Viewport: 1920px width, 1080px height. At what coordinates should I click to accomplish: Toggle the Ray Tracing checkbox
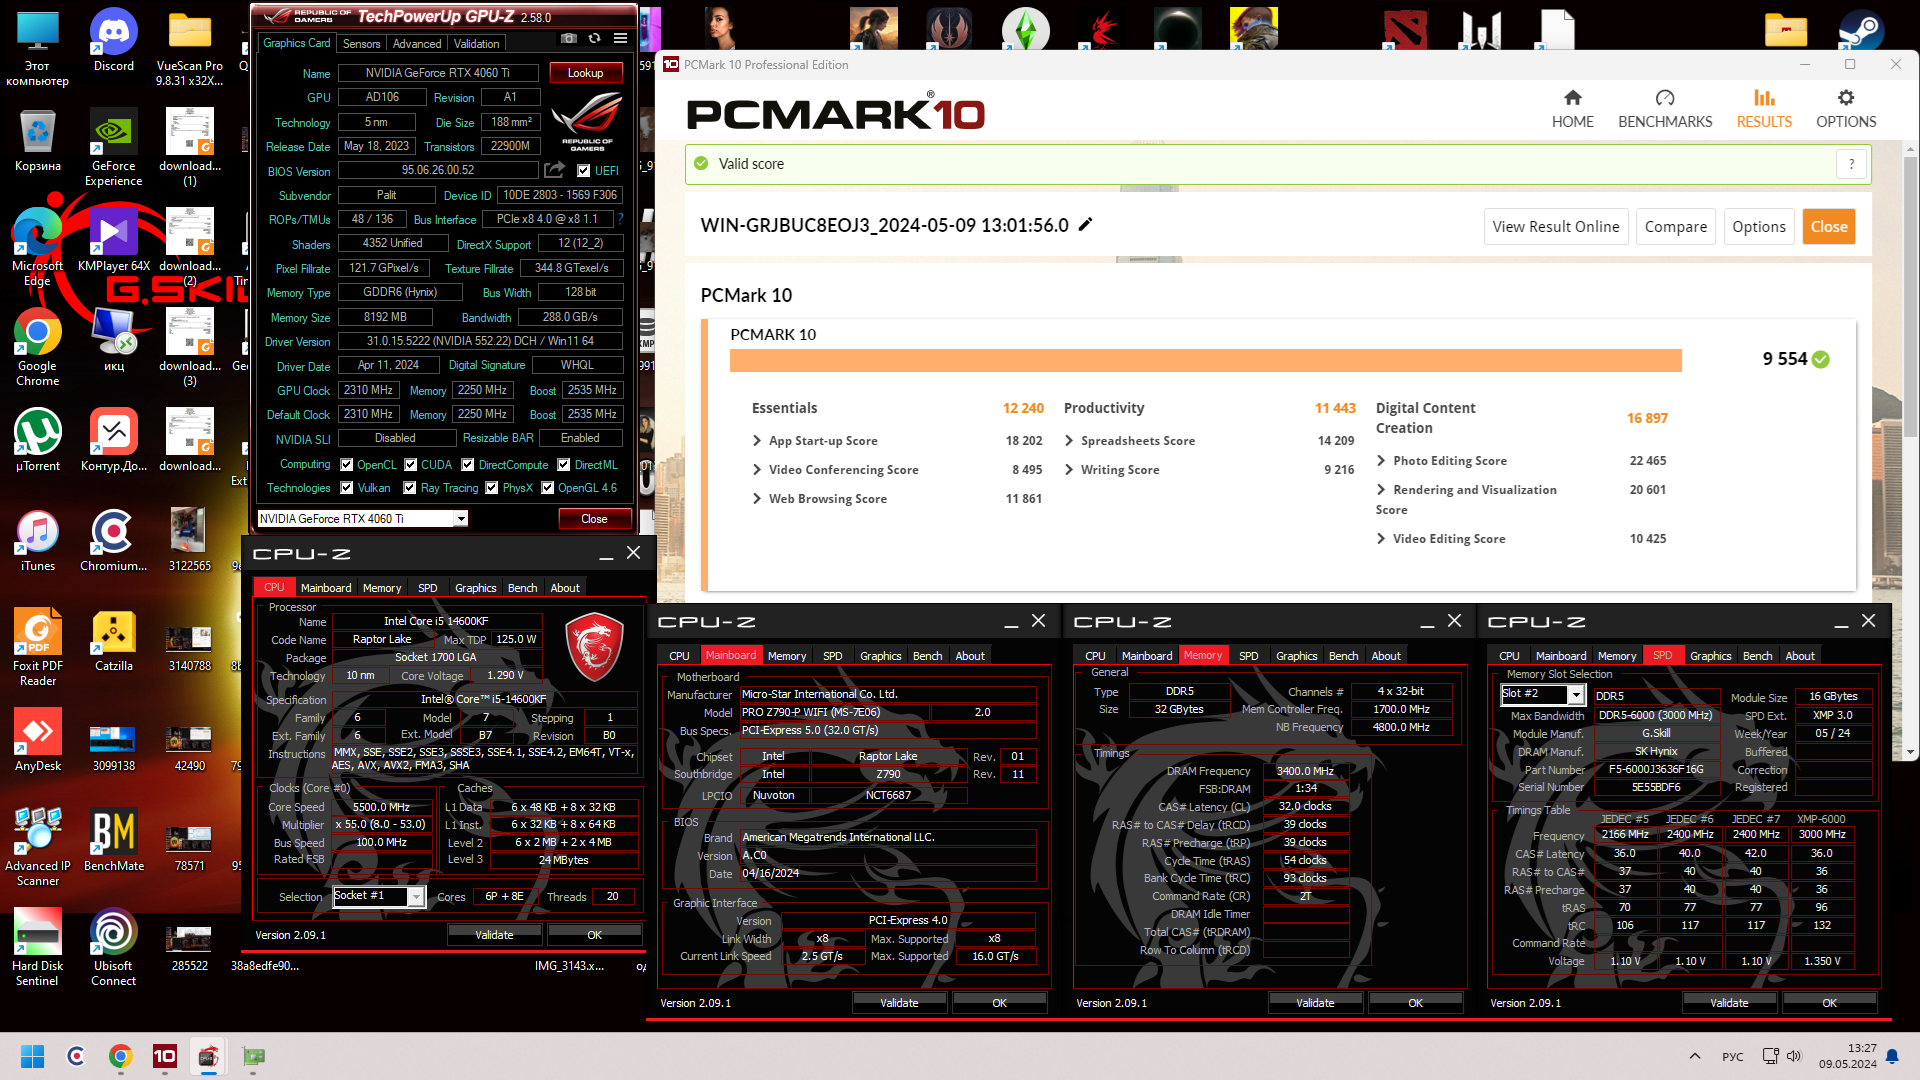coord(410,488)
